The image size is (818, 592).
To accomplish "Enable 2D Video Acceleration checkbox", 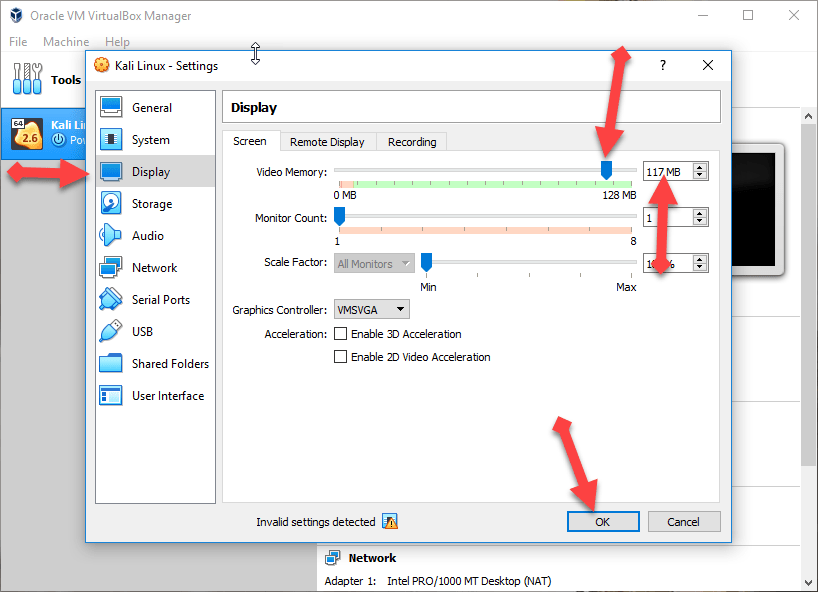I will coord(340,357).
